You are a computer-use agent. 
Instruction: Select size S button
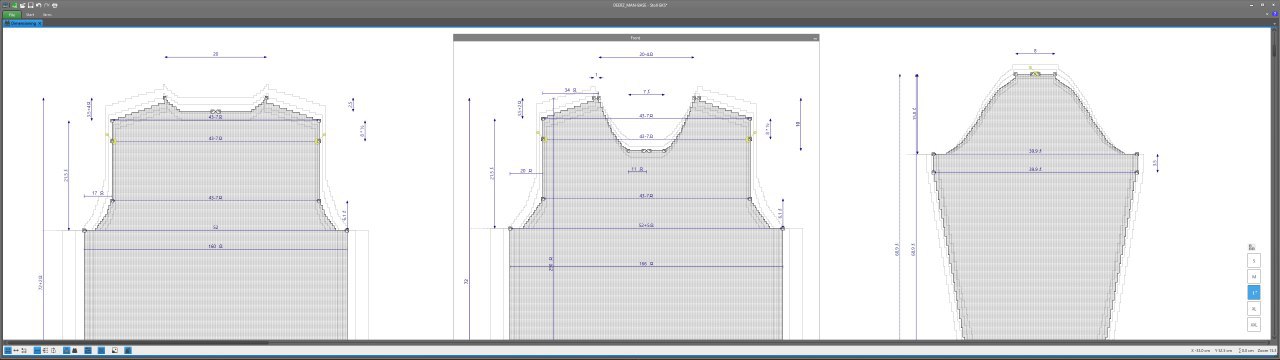[x=1254, y=261]
